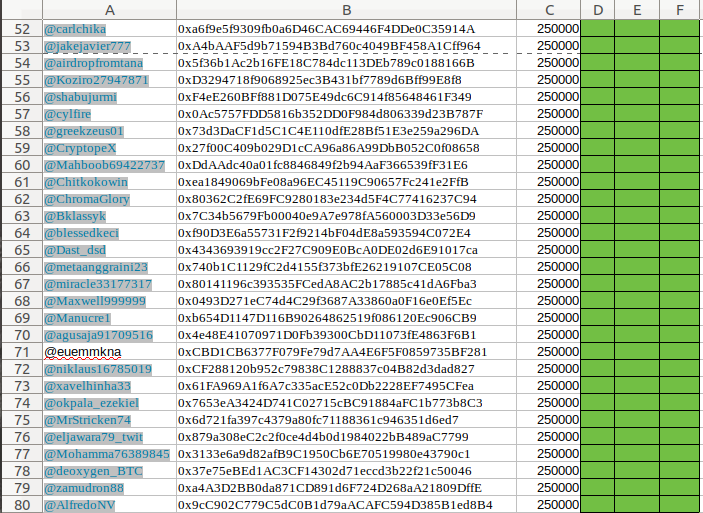Select address cell starting 0xf90D3E6a5573
703x513 pixels.
pyautogui.click(x=346, y=233)
